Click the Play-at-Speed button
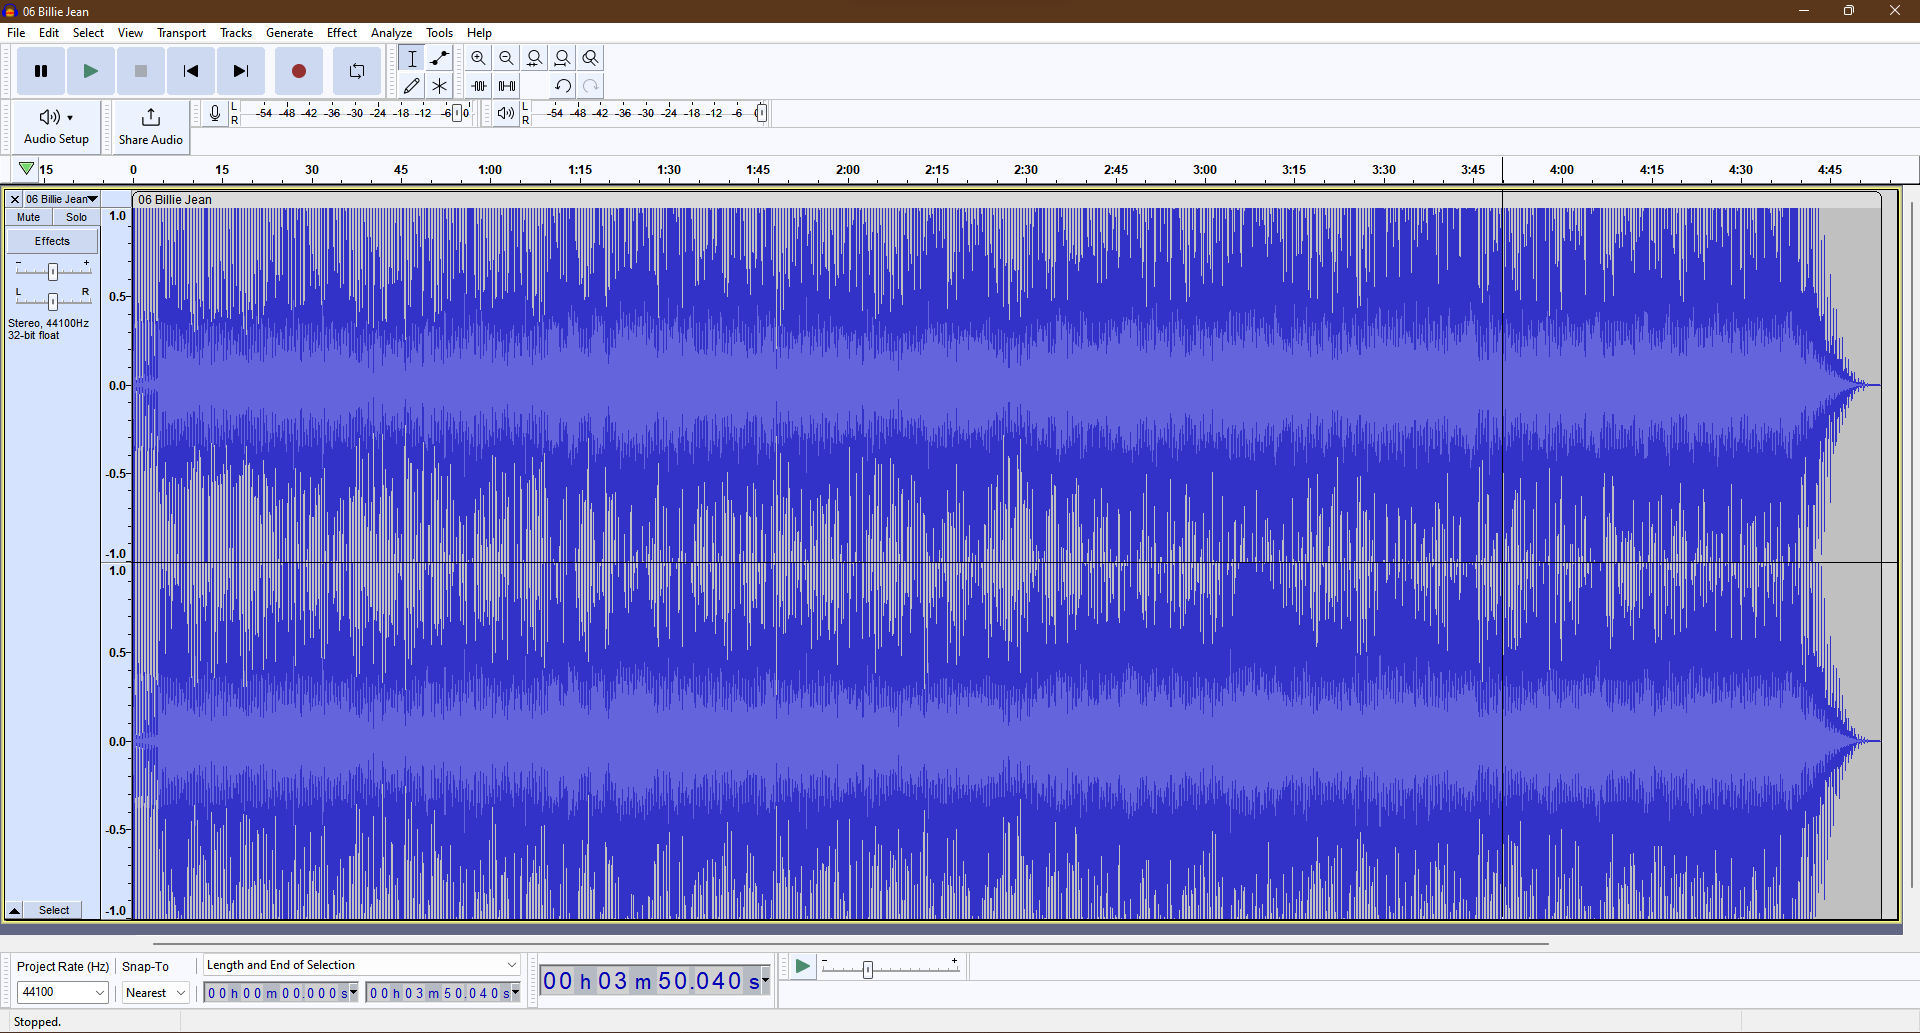This screenshot has height=1033, width=1920. click(x=802, y=966)
